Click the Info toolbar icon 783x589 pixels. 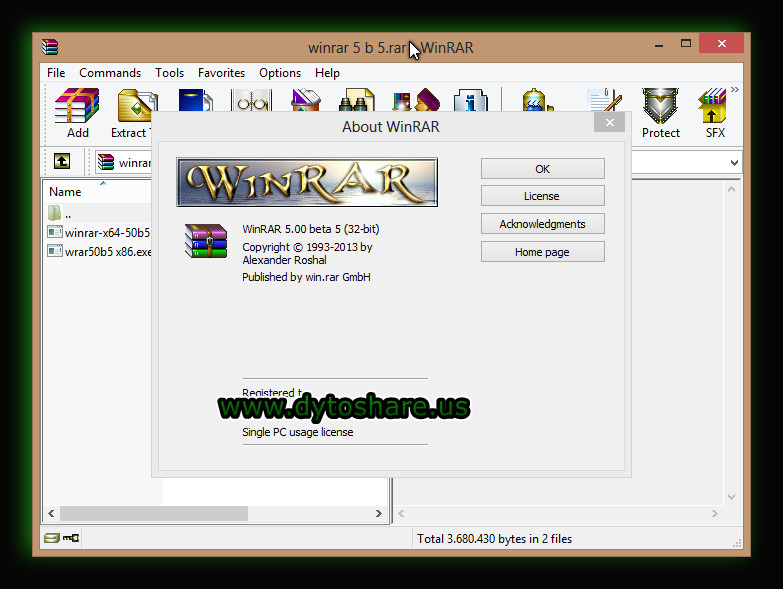point(470,100)
